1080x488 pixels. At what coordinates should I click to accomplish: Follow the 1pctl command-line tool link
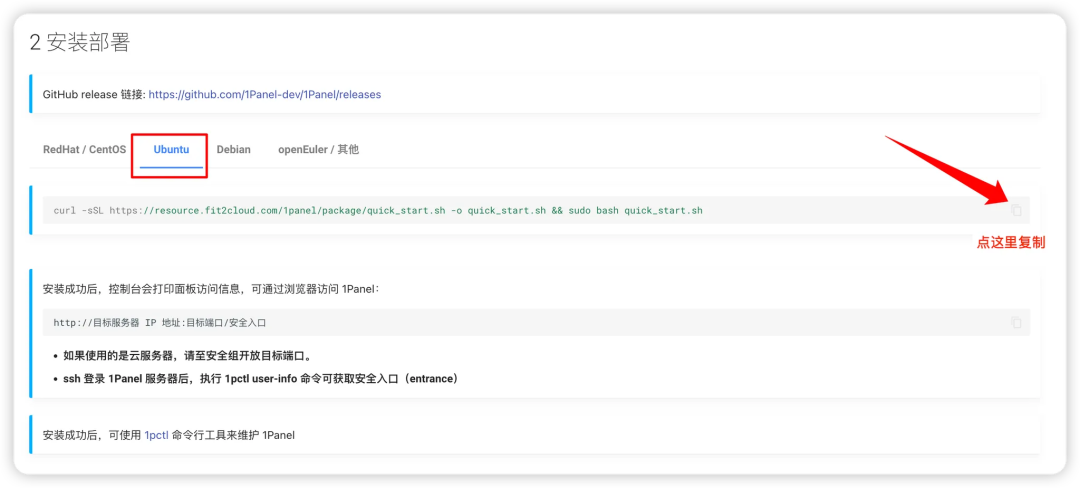pos(156,435)
